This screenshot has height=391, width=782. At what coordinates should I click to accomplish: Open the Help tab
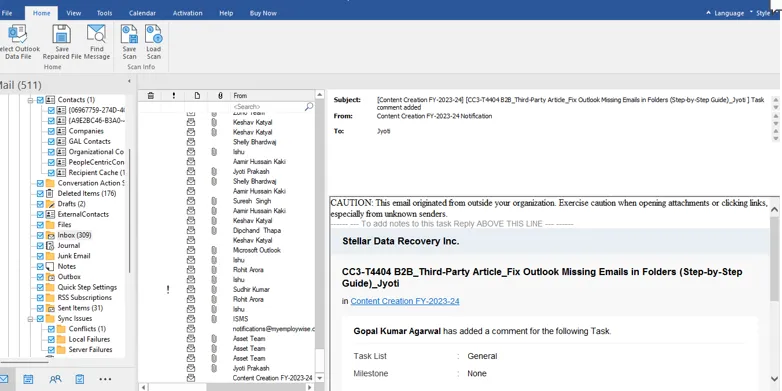pos(226,13)
